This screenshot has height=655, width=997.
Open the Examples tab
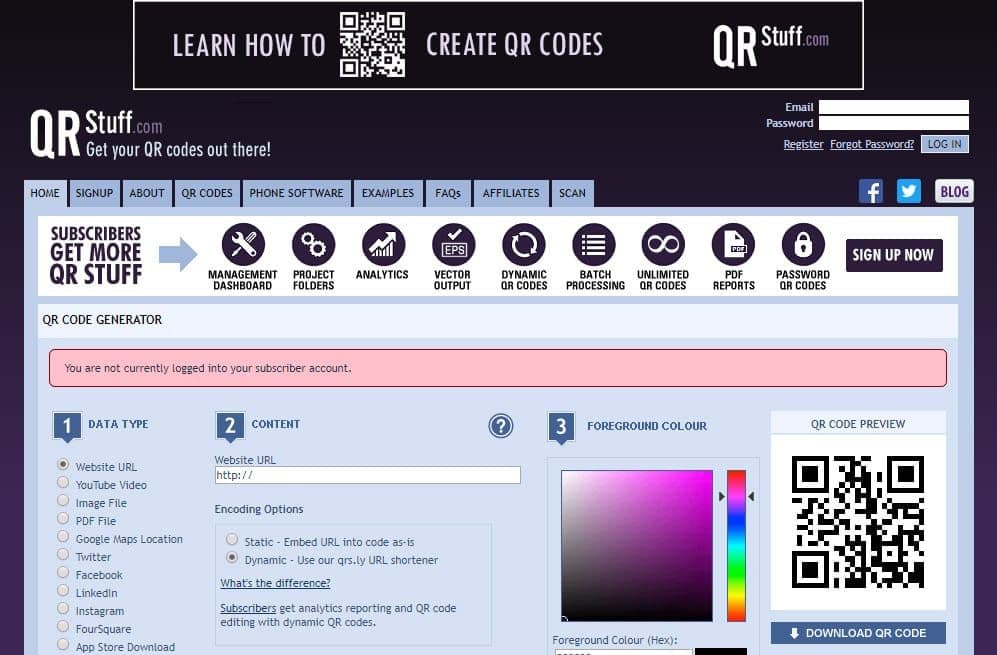[388, 193]
